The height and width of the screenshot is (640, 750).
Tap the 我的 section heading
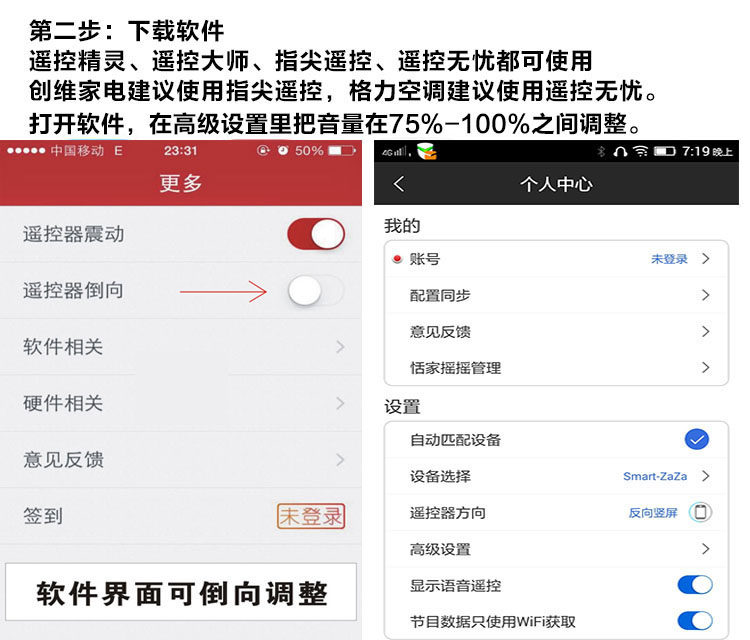402,225
